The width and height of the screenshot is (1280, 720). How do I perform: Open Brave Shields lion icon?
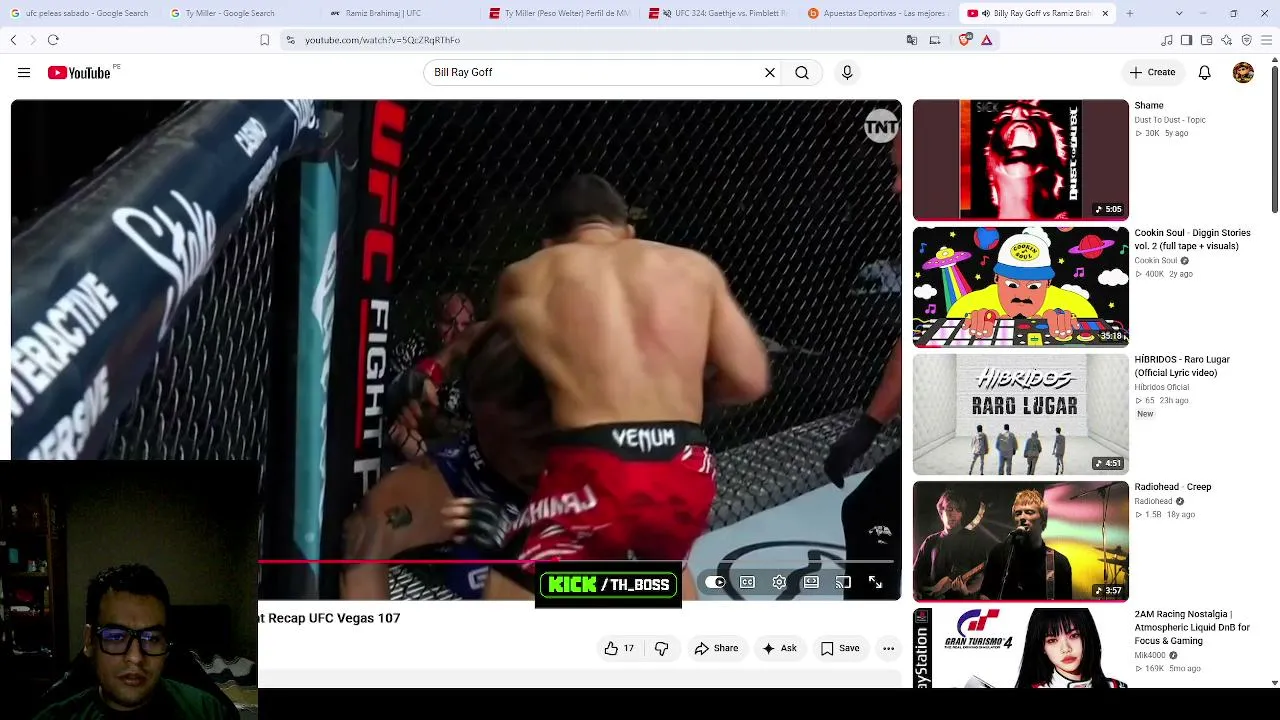[964, 40]
